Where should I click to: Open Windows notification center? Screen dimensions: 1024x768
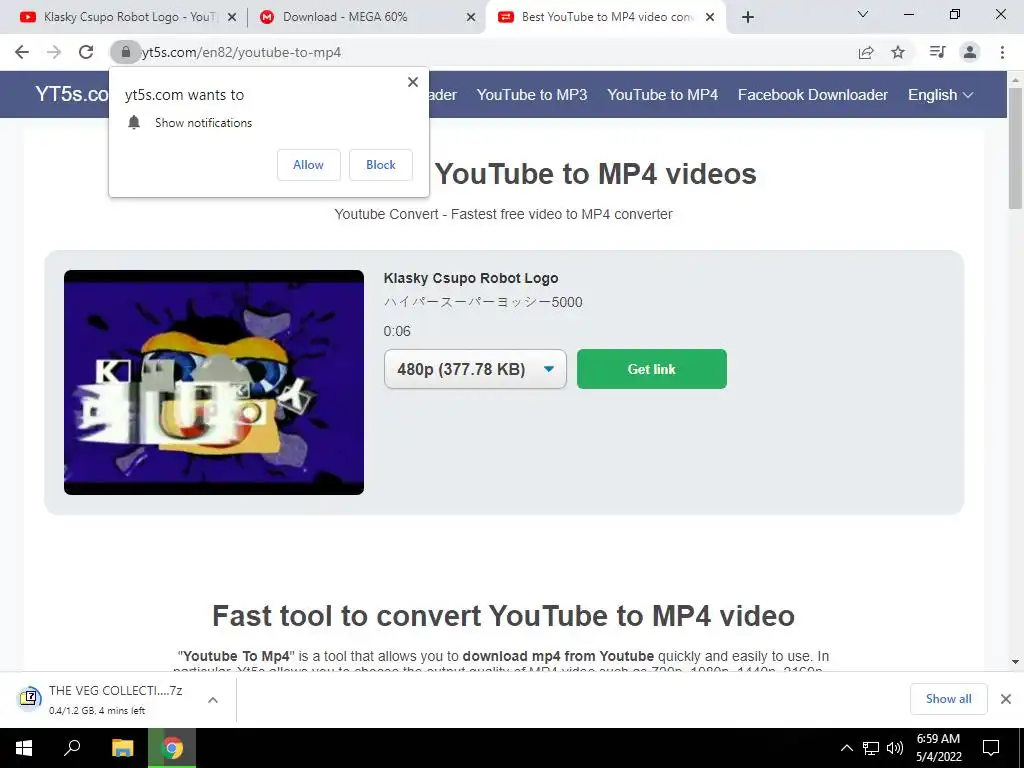tap(991, 748)
